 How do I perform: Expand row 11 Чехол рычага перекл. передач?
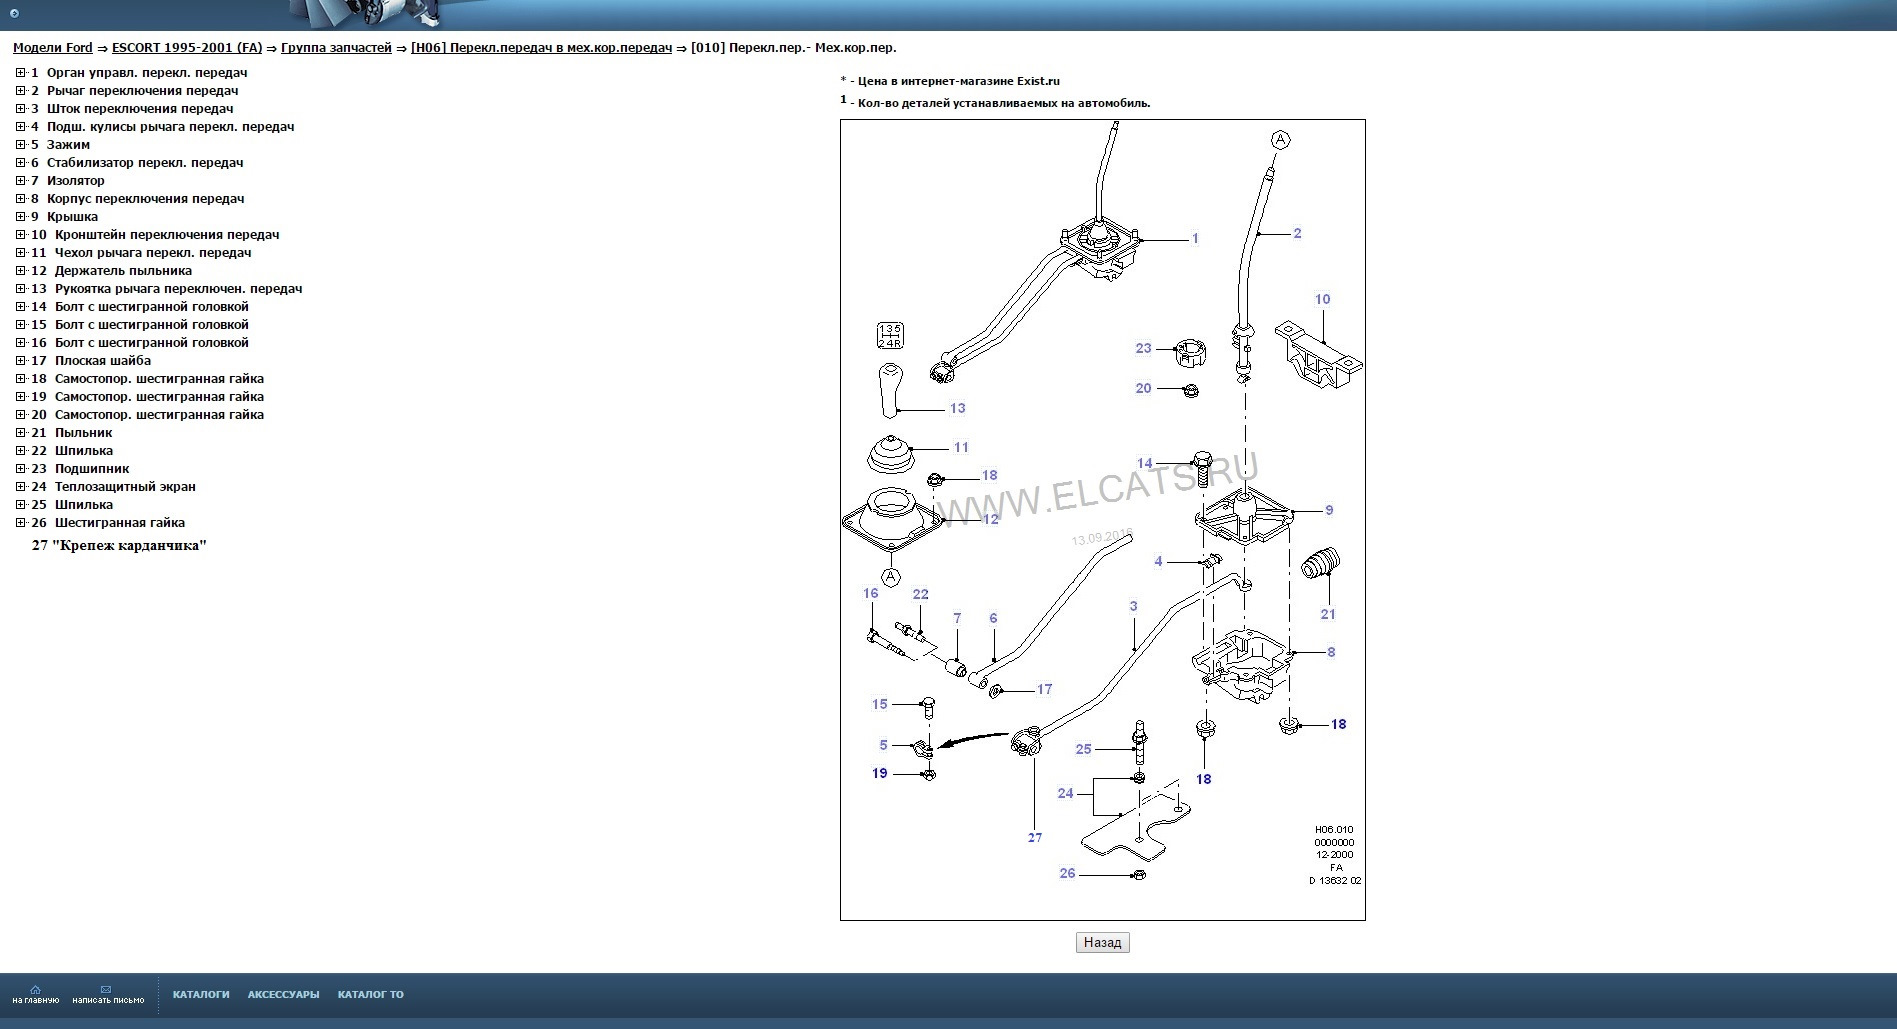coord(20,253)
